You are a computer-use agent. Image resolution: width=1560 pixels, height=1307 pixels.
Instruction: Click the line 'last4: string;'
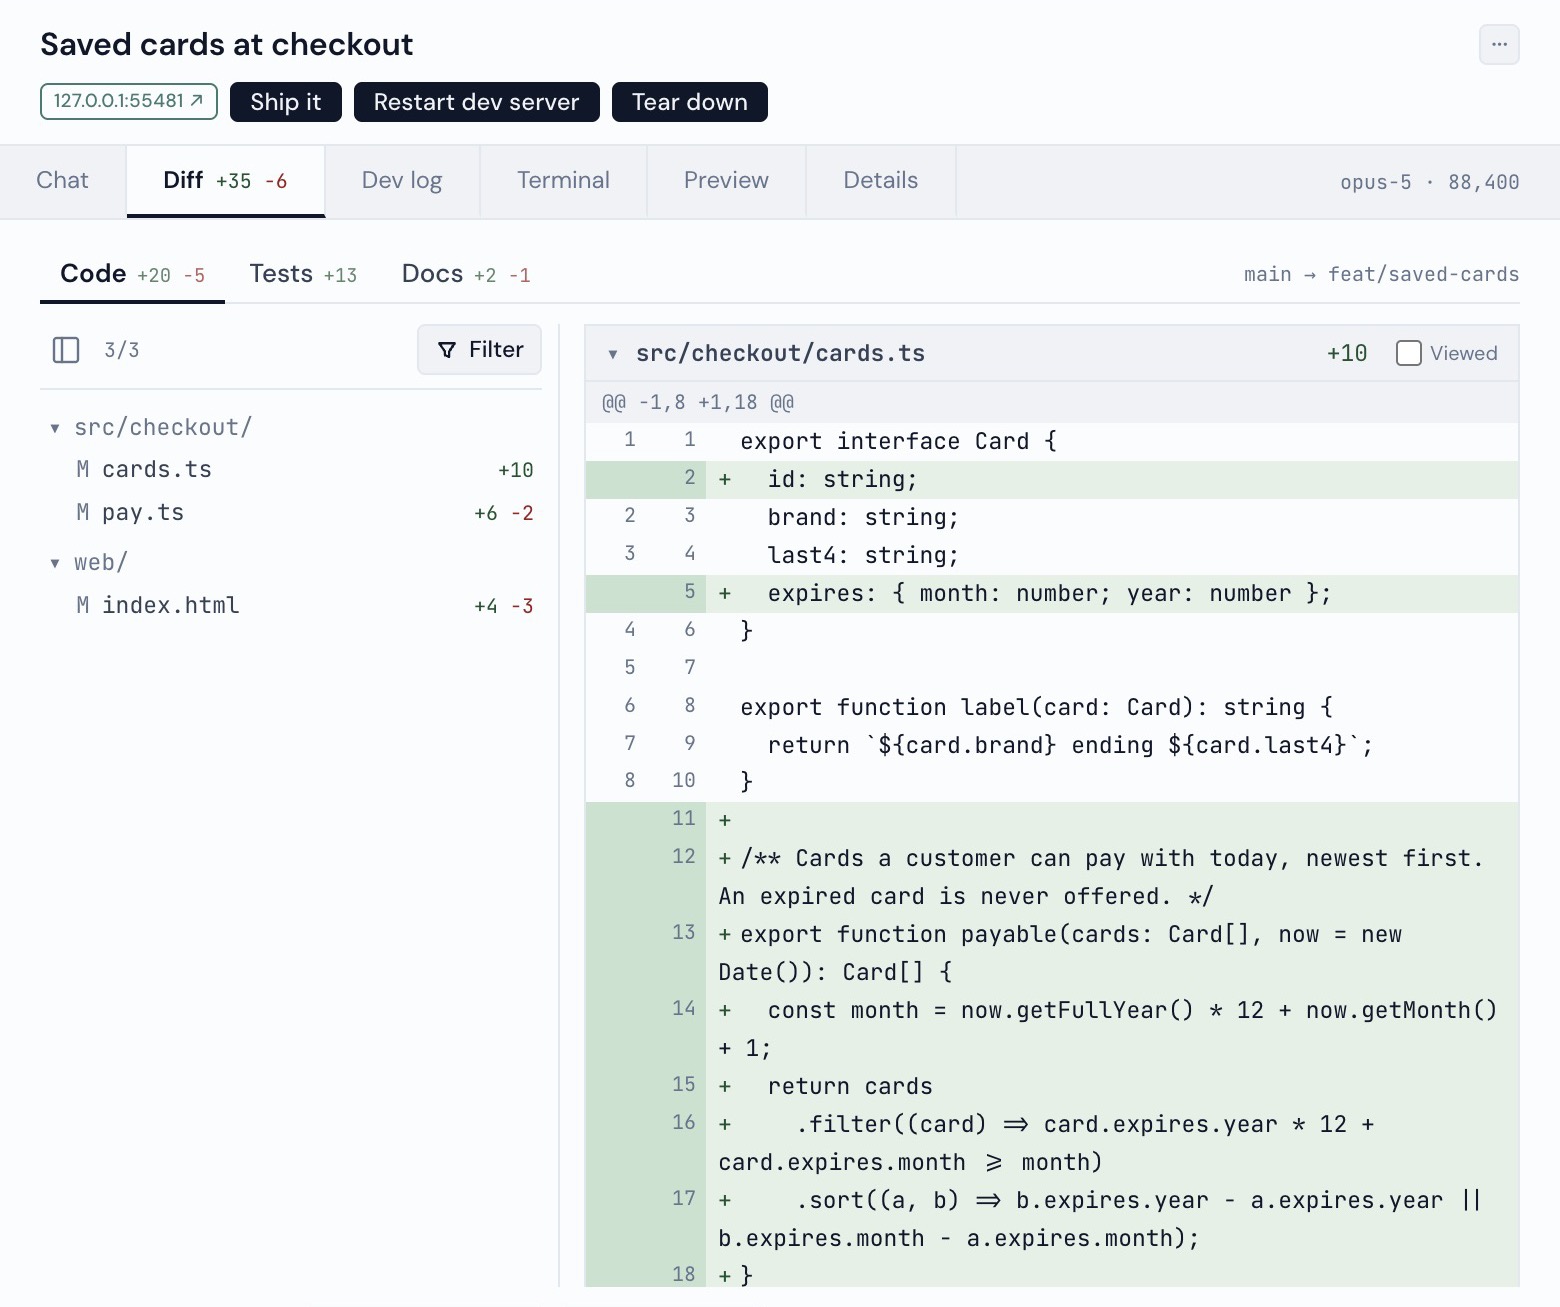click(x=1052, y=555)
